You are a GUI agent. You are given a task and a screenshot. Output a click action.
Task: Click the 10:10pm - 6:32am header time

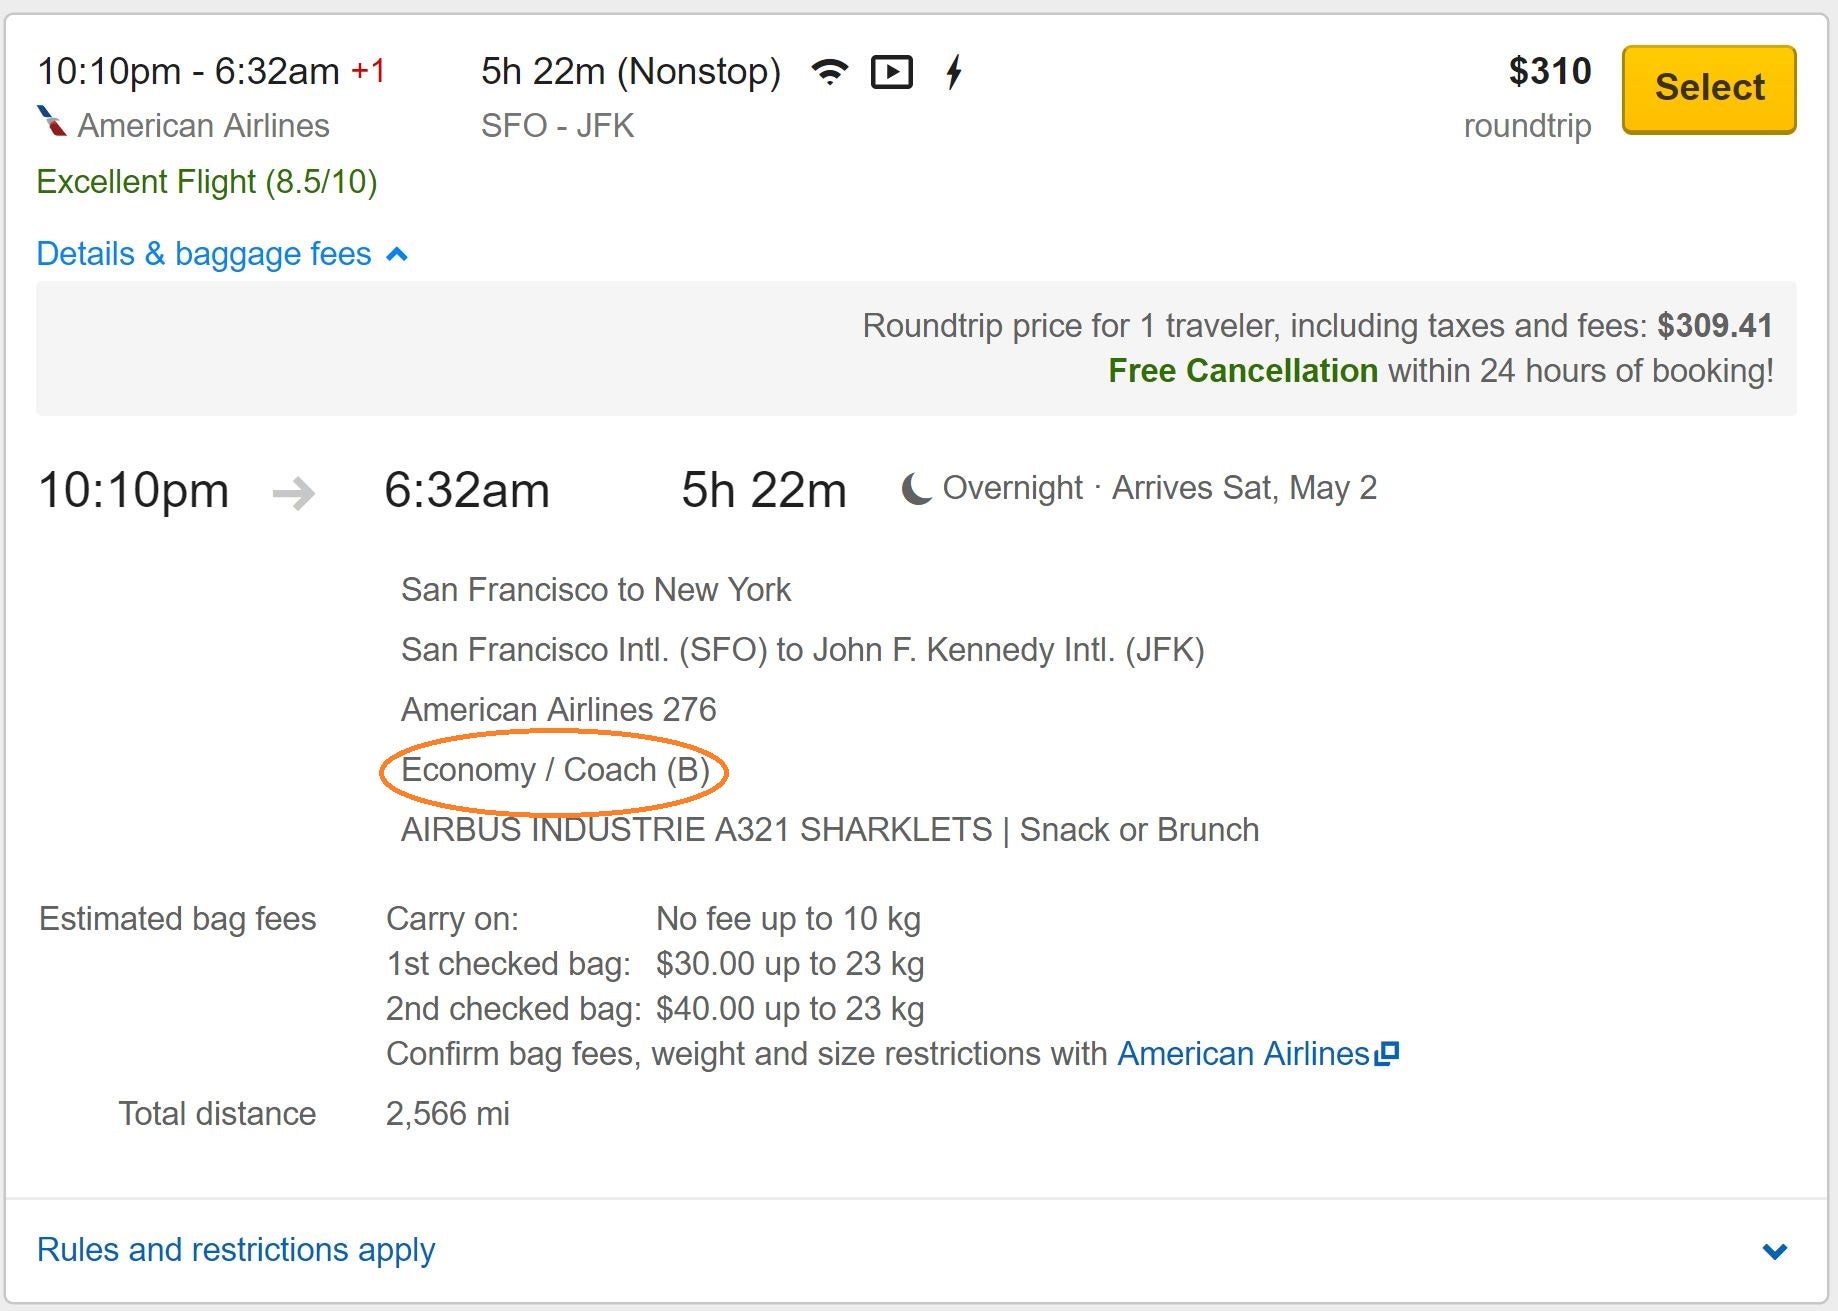189,72
